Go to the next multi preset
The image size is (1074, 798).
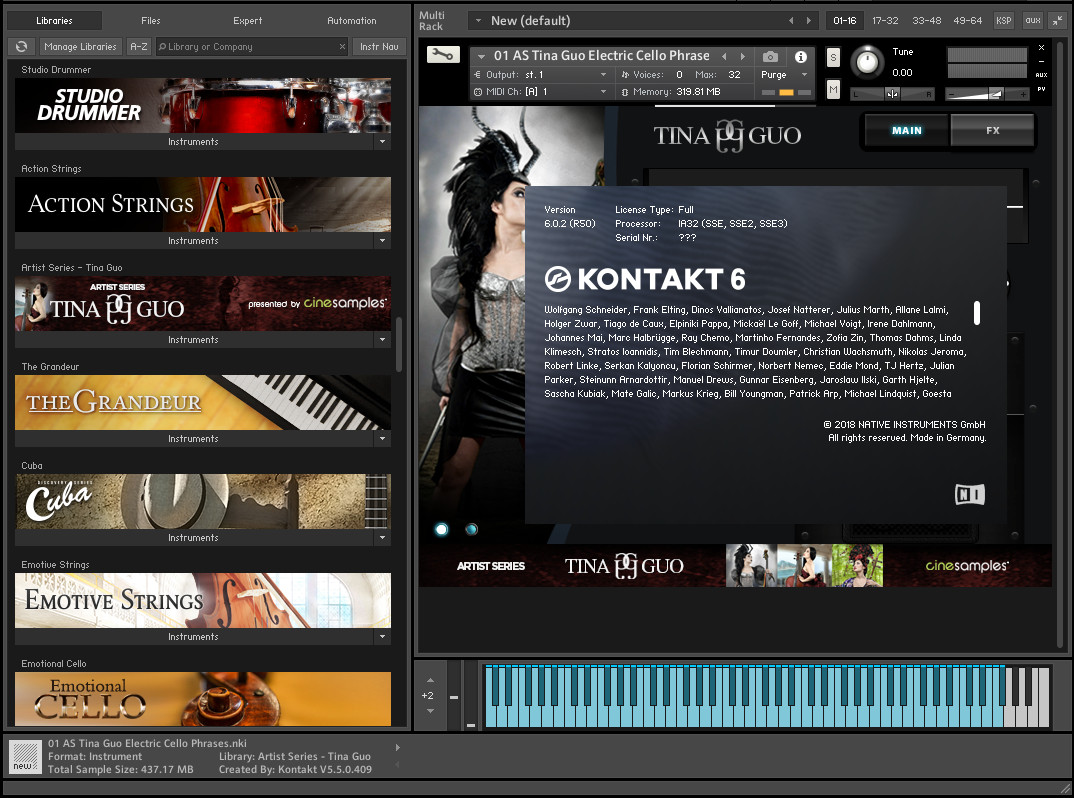coord(809,21)
